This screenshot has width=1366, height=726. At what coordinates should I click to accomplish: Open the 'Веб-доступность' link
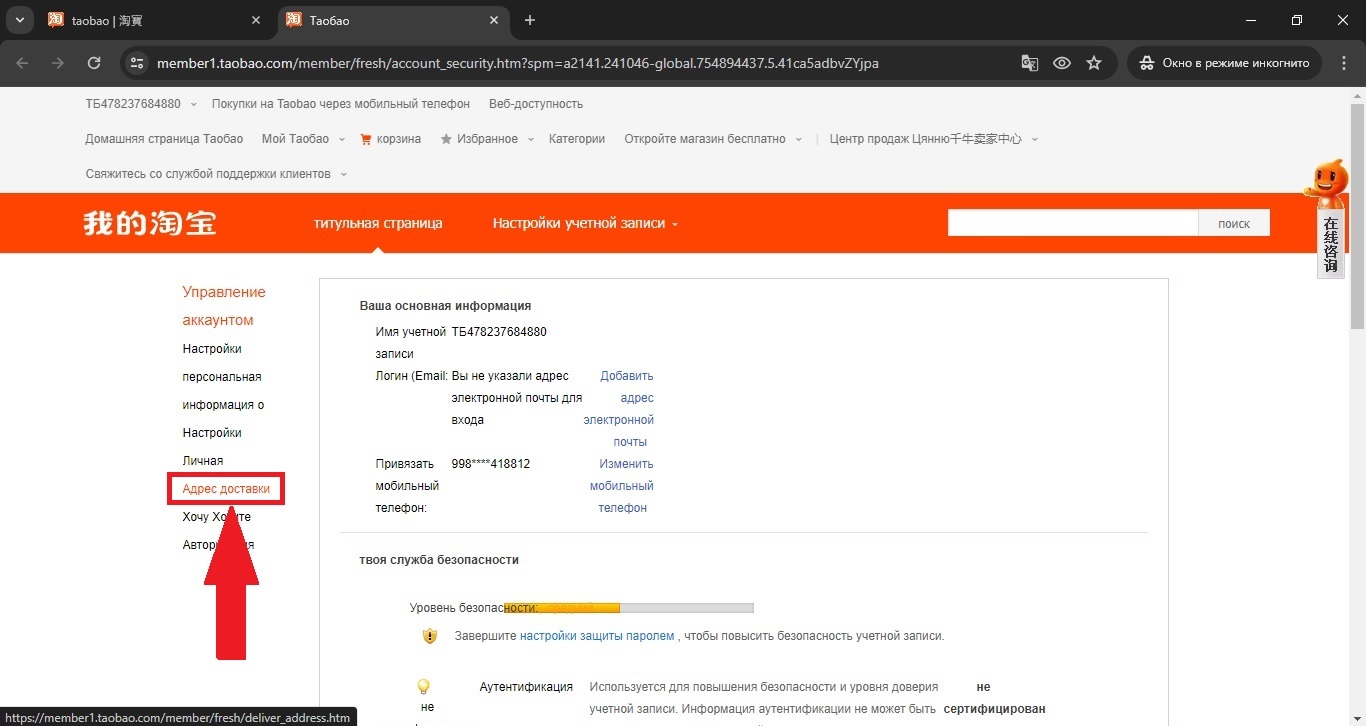(x=536, y=104)
